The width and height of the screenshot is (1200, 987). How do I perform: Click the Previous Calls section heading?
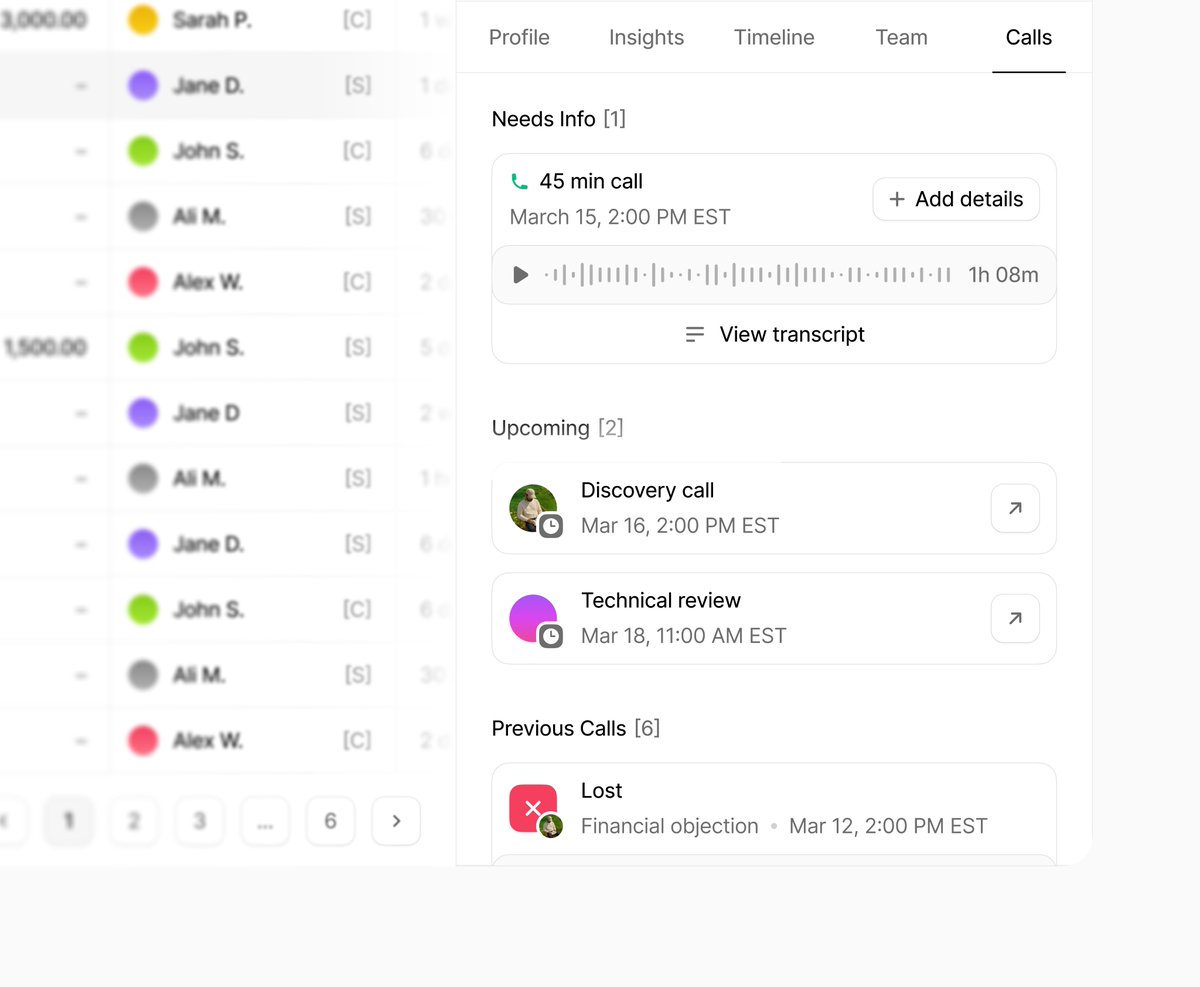point(559,728)
